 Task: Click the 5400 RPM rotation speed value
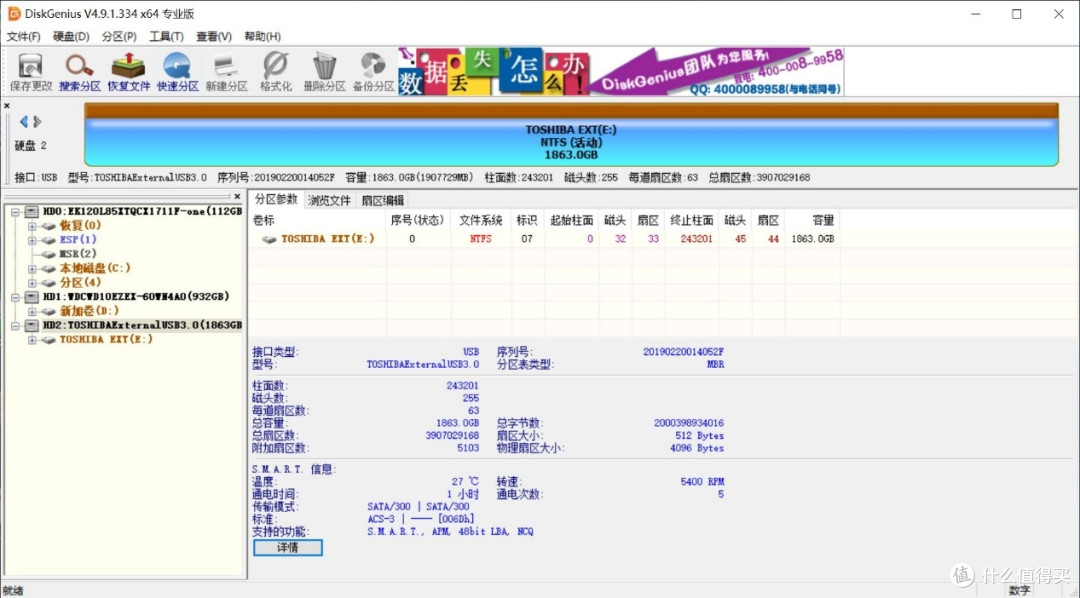pos(702,482)
